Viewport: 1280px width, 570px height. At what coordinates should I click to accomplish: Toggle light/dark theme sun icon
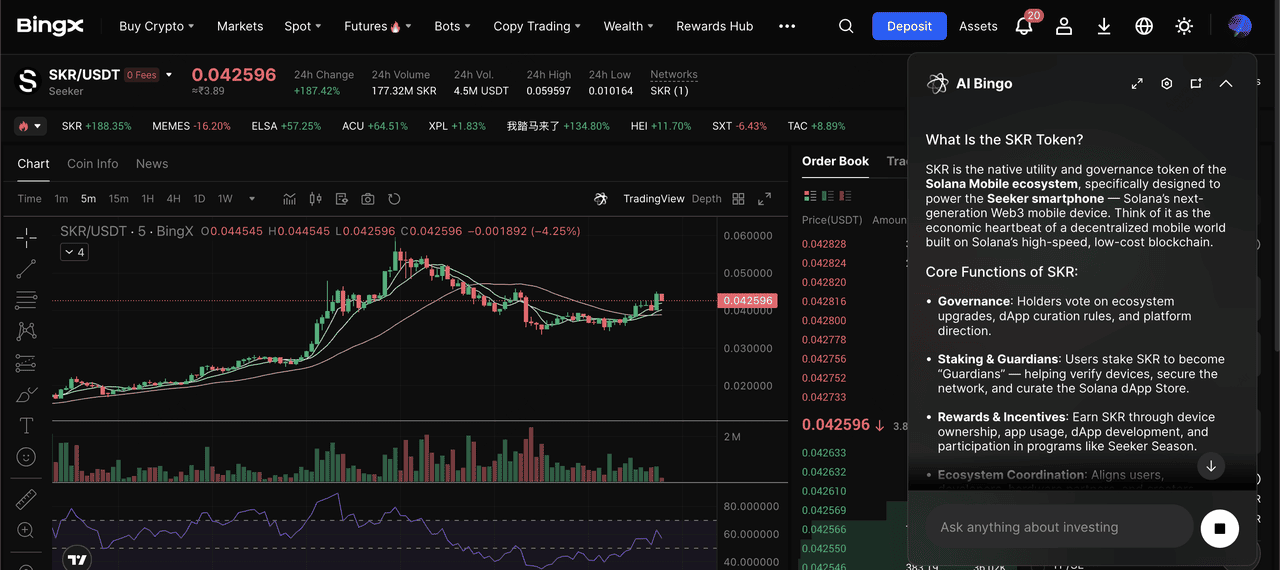(1184, 27)
